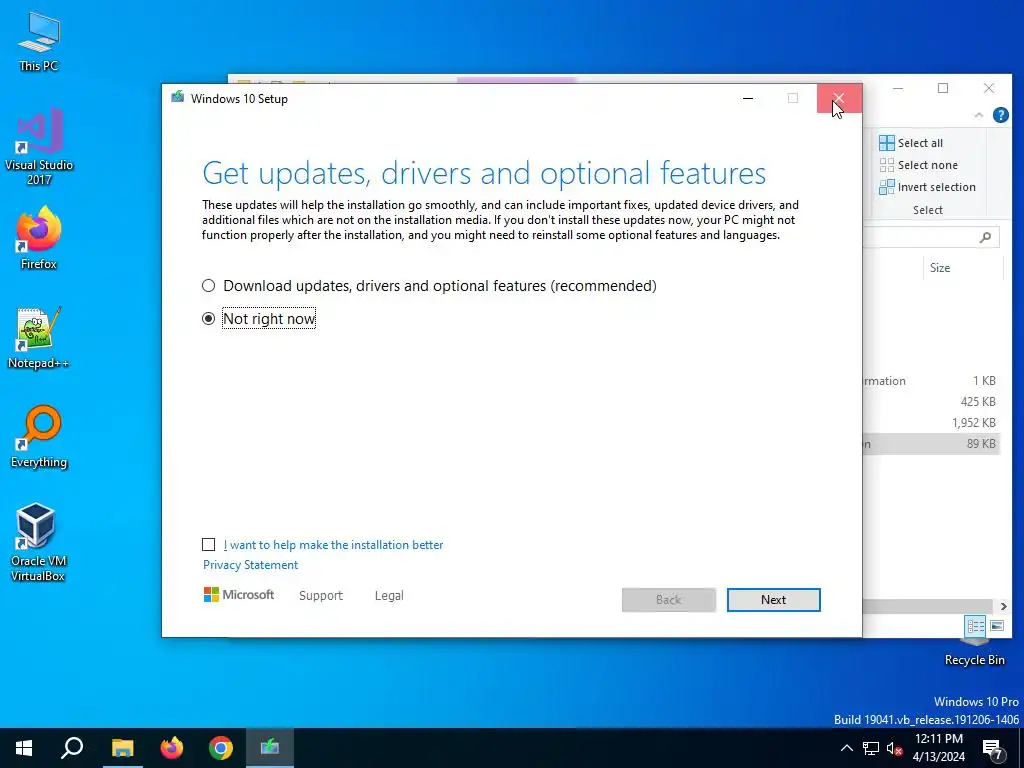The image size is (1024, 768).
Task: Open This PC desktop icon
Action: click(39, 41)
